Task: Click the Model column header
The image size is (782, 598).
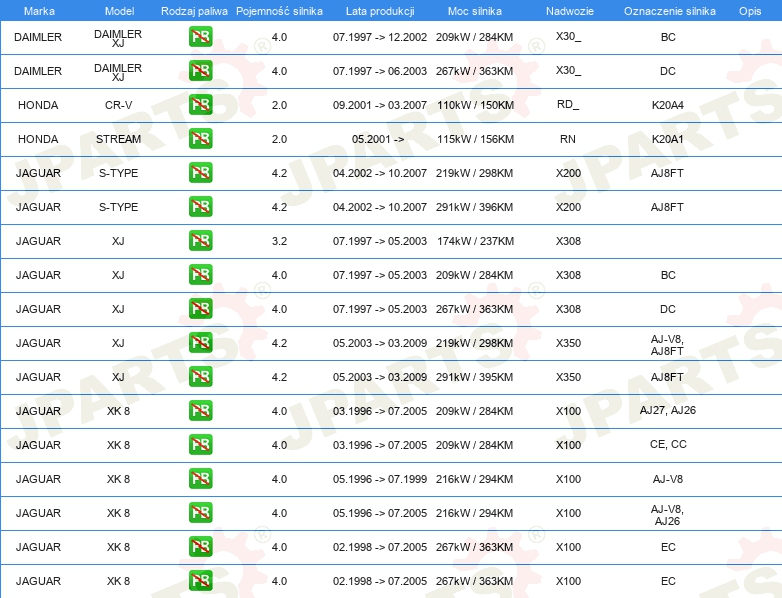Action: click(120, 11)
